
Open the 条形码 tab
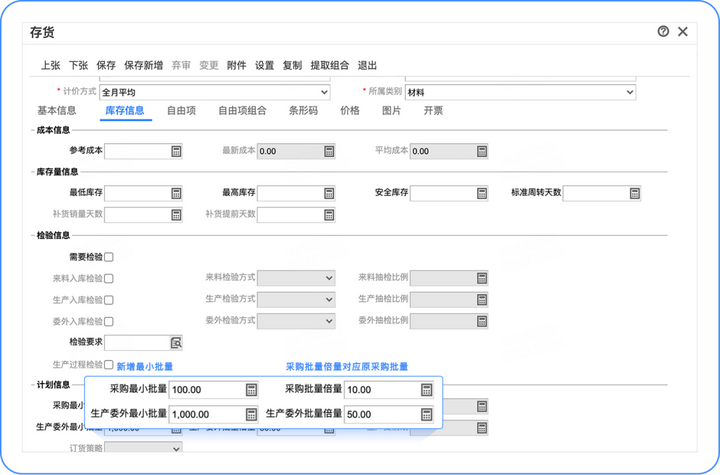(303, 111)
